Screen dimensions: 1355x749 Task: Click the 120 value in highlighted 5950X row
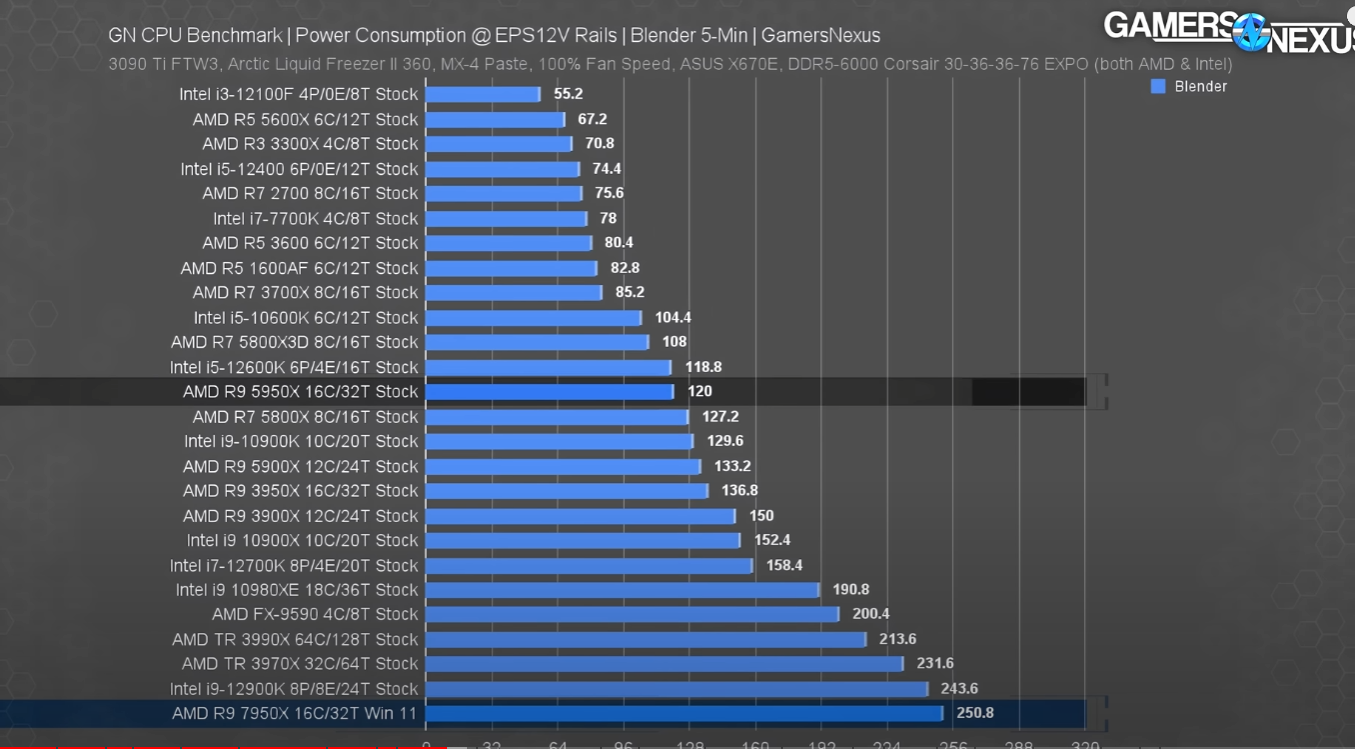tap(699, 391)
